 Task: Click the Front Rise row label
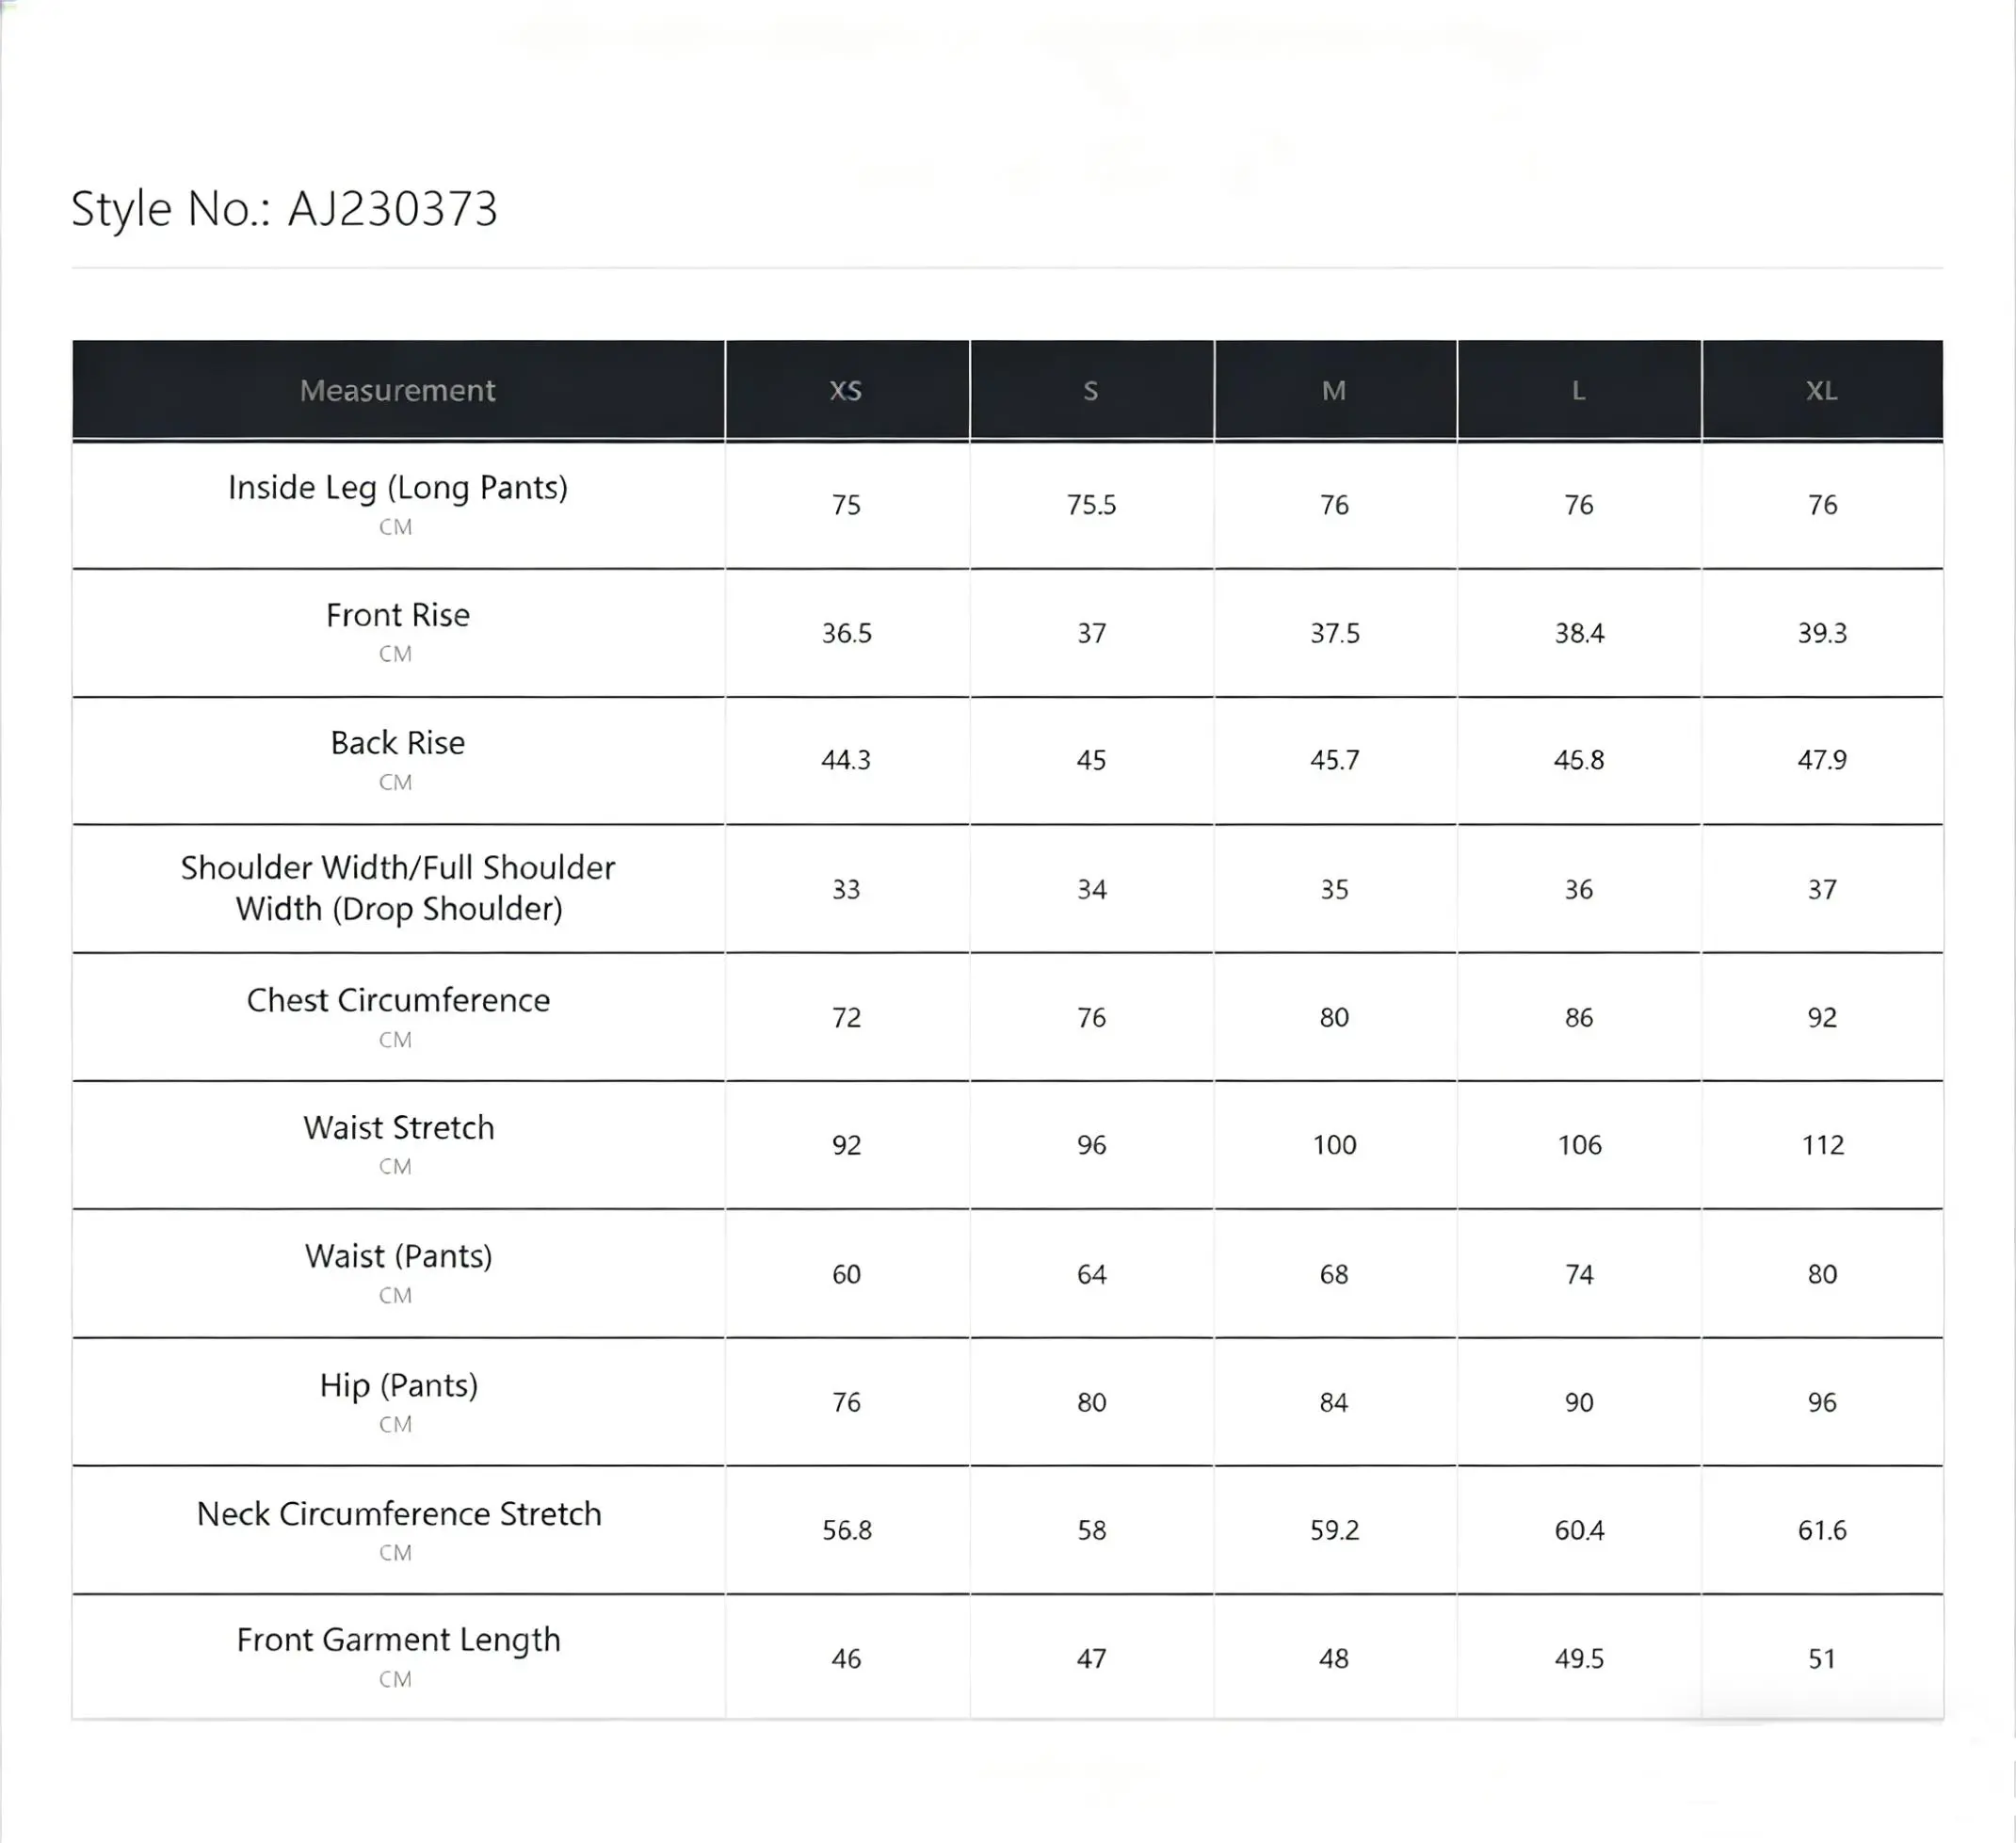[398, 615]
